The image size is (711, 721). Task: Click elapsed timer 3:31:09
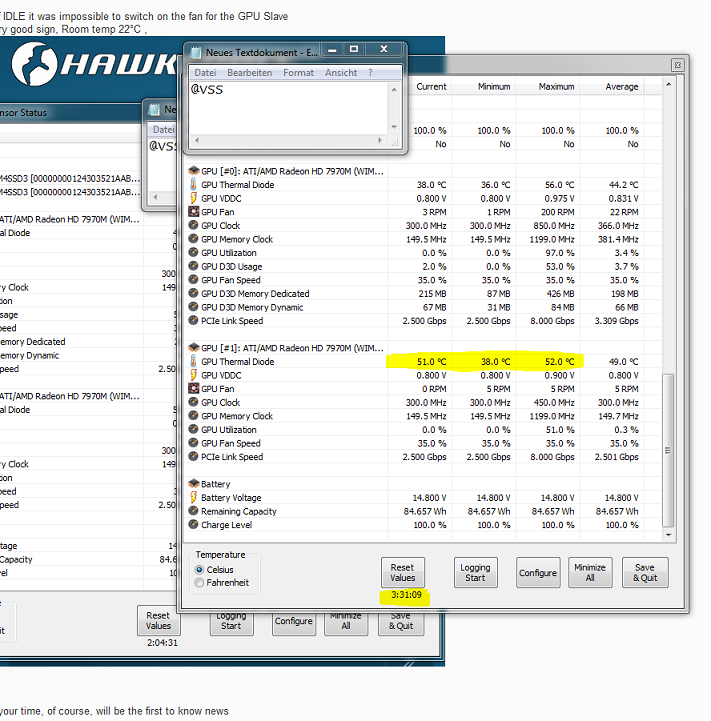click(406, 595)
